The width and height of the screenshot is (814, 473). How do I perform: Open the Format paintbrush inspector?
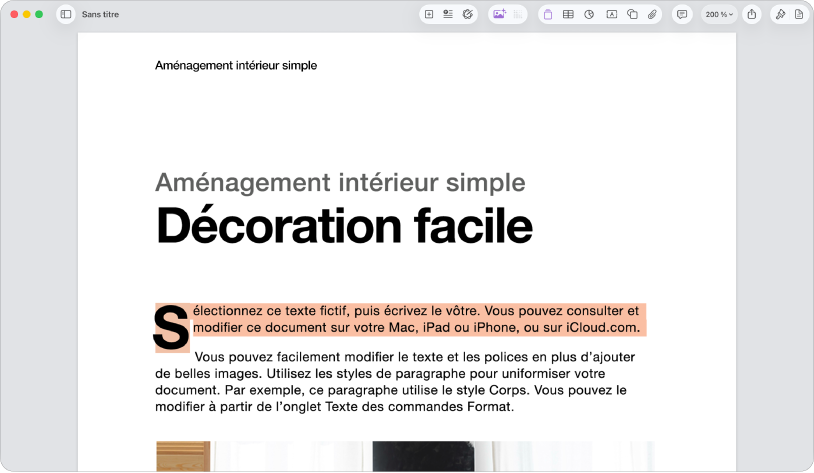(780, 15)
